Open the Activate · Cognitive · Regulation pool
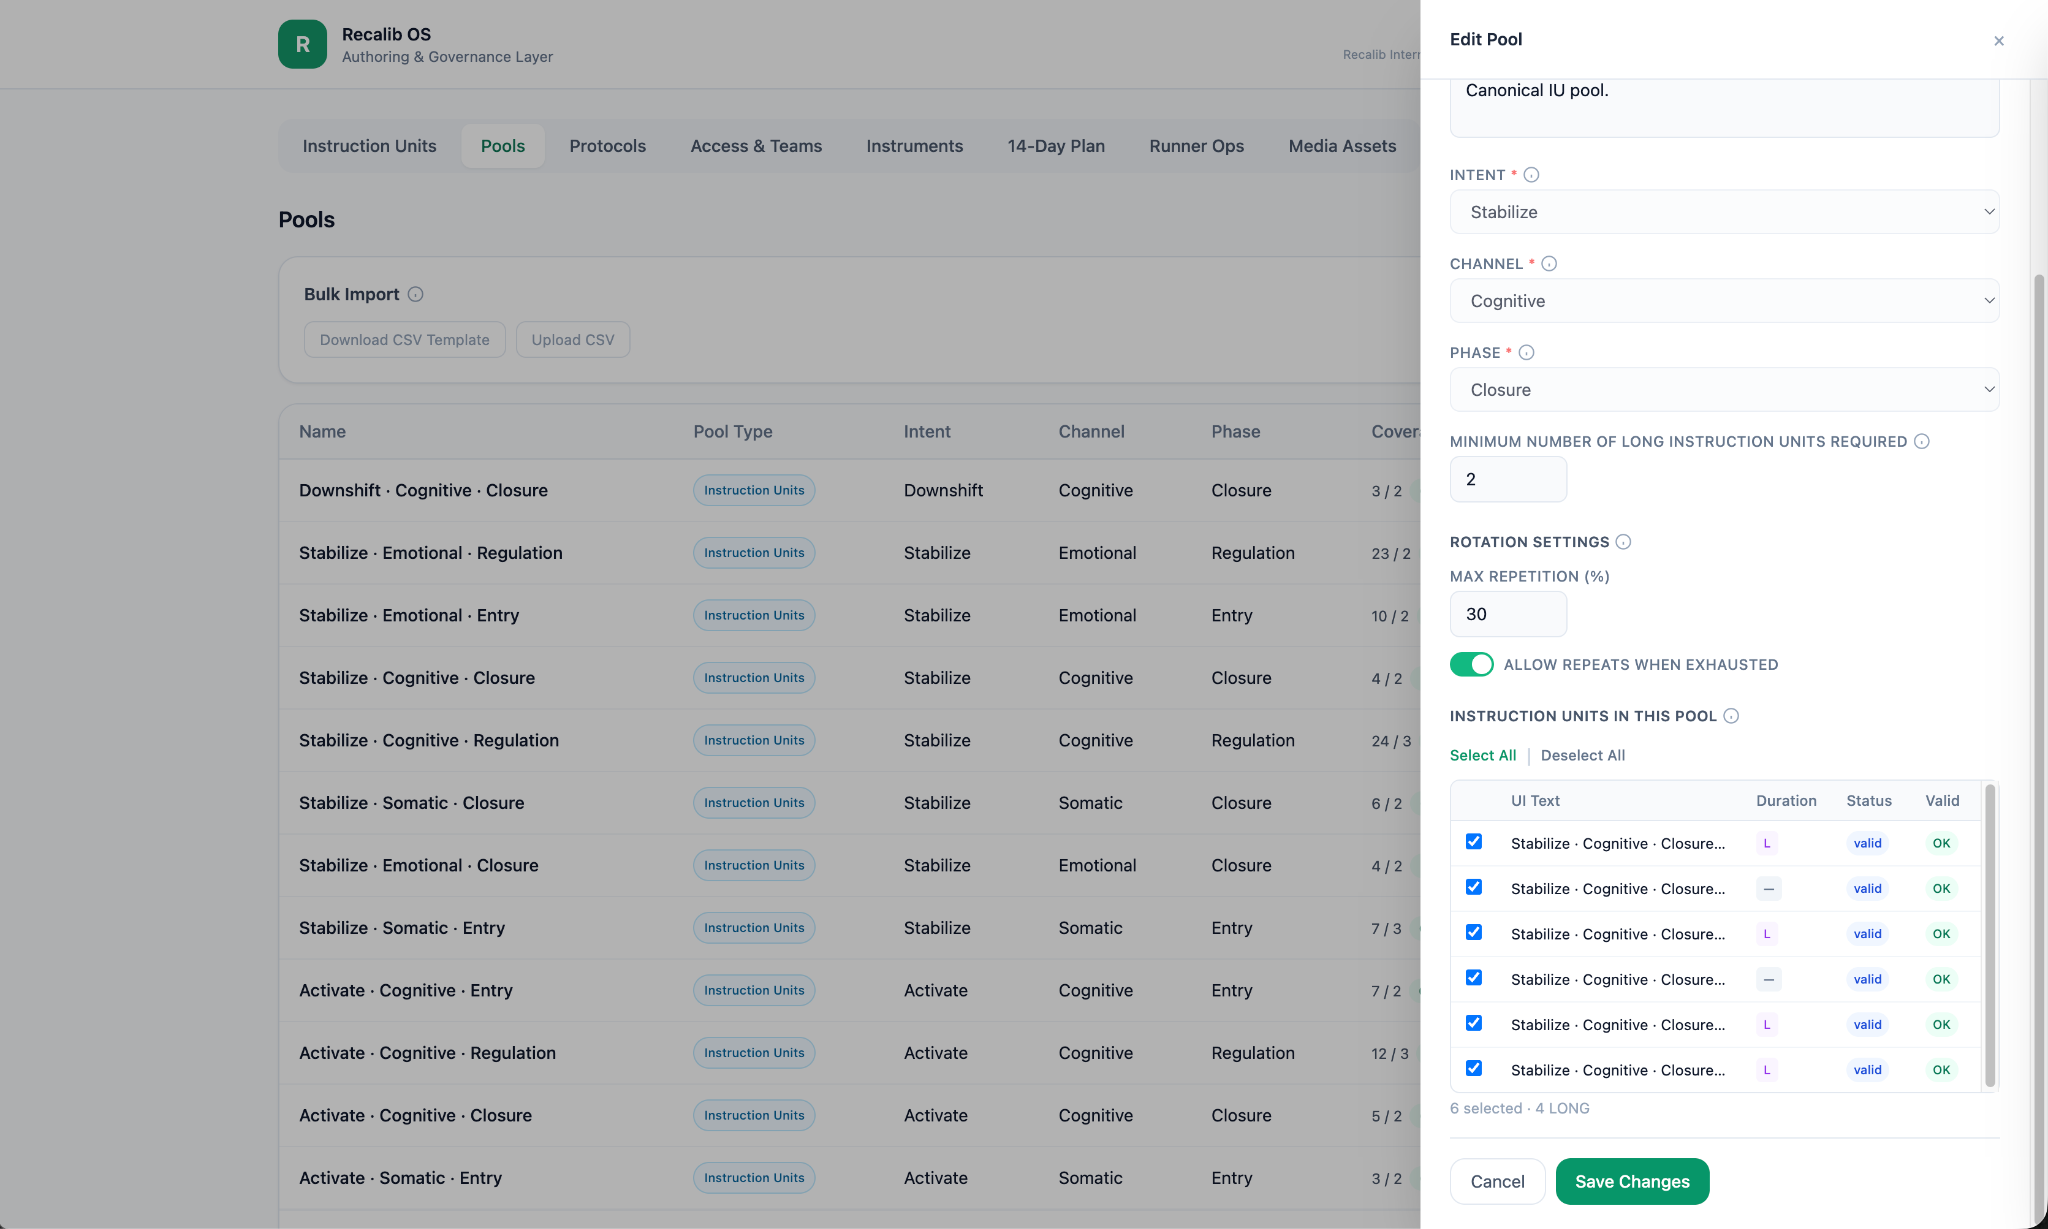 point(848,1053)
